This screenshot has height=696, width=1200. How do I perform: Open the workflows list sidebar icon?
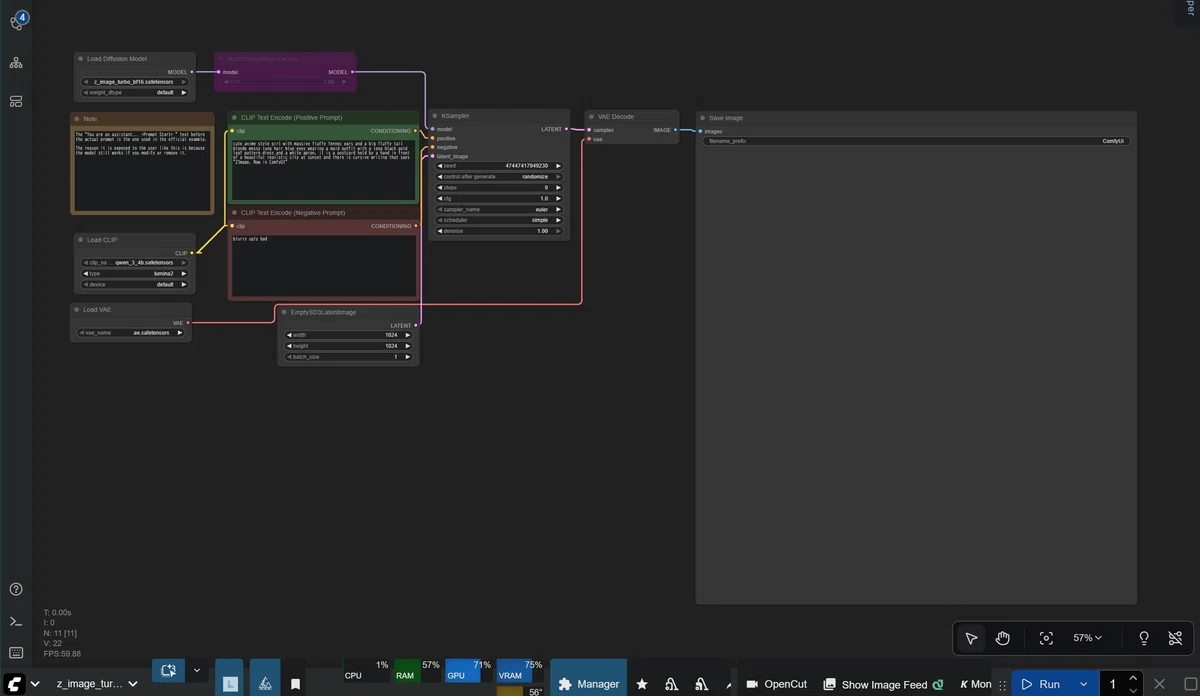coord(16,101)
